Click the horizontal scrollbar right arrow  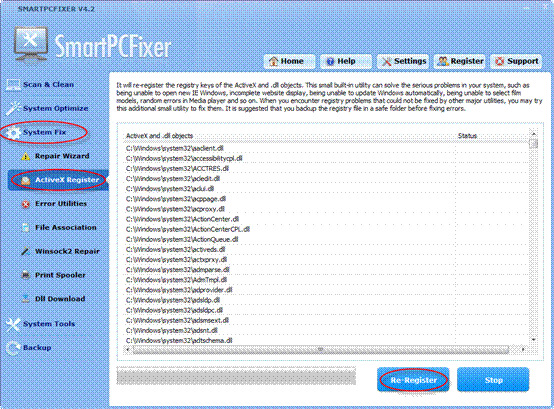click(523, 350)
